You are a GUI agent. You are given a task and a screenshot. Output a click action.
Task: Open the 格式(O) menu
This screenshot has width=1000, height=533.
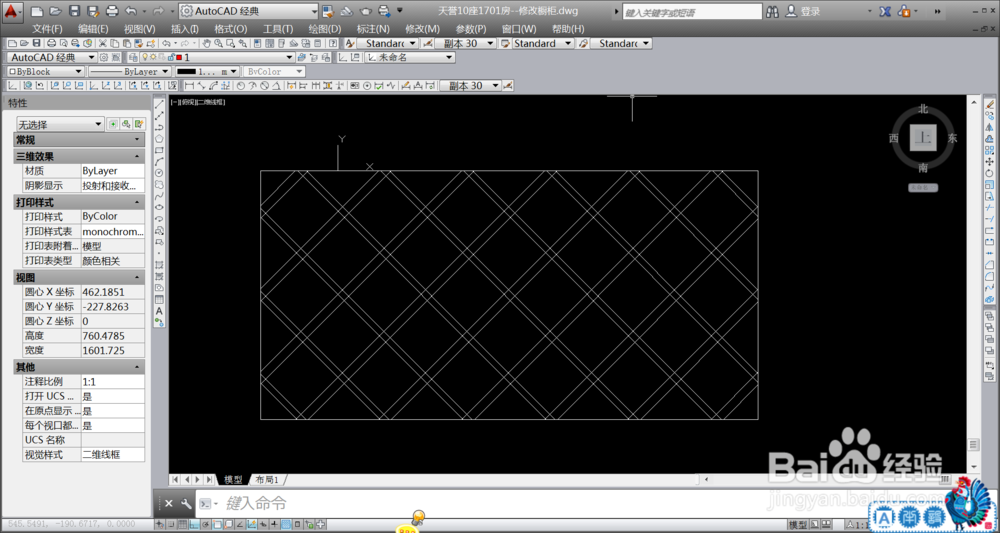(x=231, y=29)
